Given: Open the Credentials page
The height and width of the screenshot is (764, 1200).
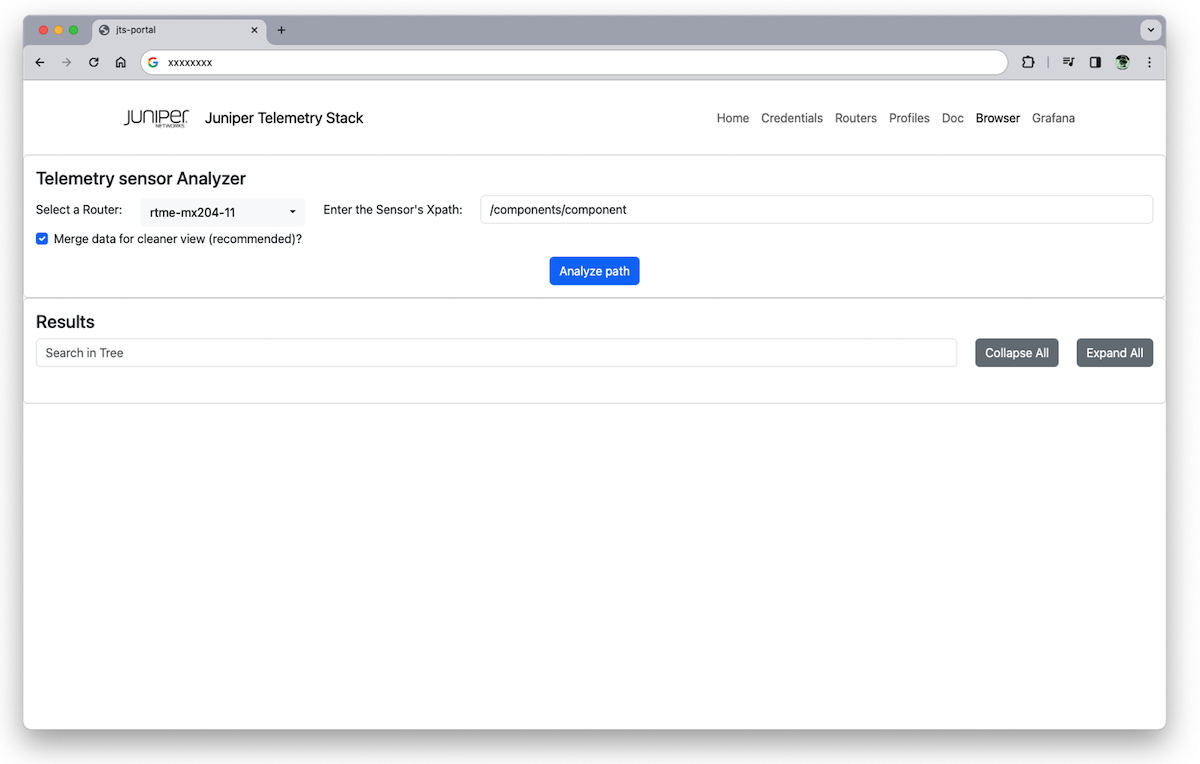Looking at the screenshot, I should [792, 118].
